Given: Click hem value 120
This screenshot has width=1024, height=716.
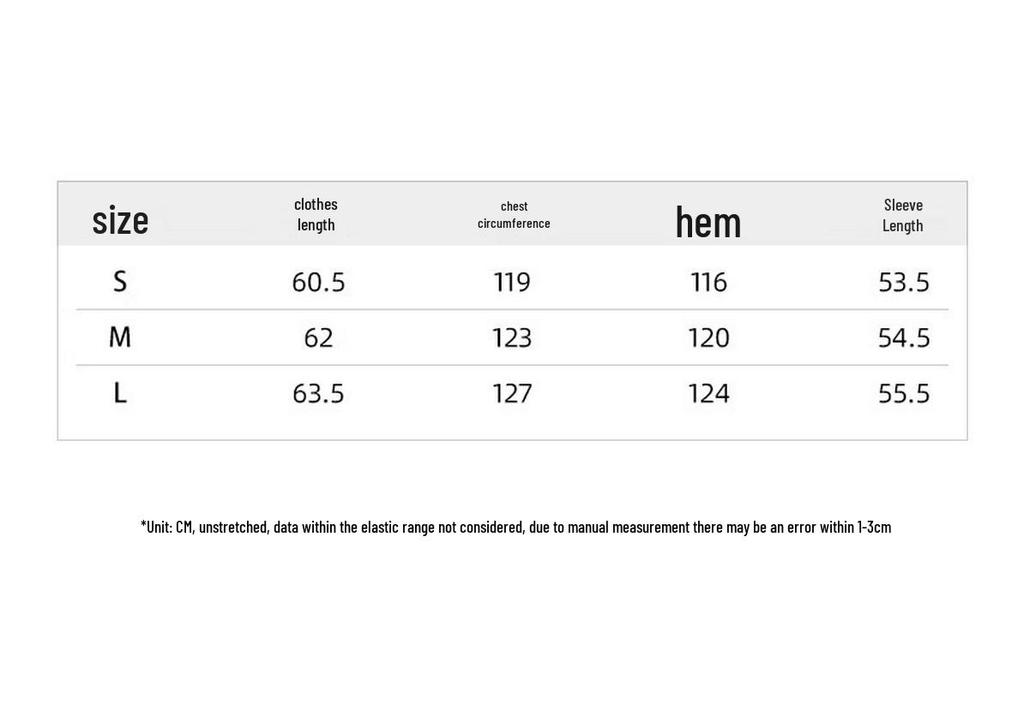Looking at the screenshot, I should click(x=709, y=338).
